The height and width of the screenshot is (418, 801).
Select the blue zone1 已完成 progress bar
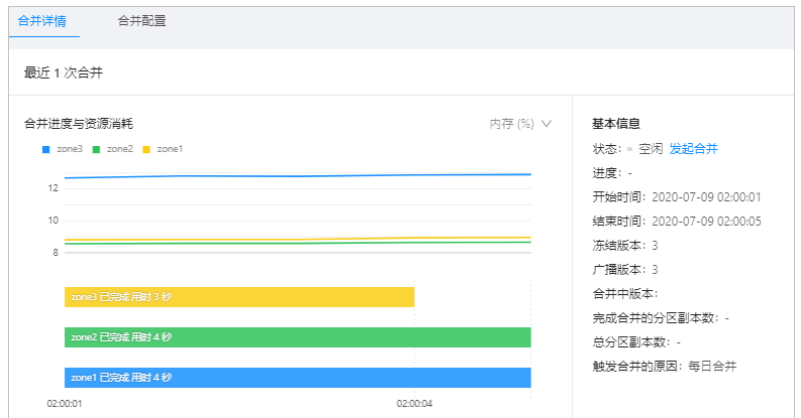click(x=297, y=377)
